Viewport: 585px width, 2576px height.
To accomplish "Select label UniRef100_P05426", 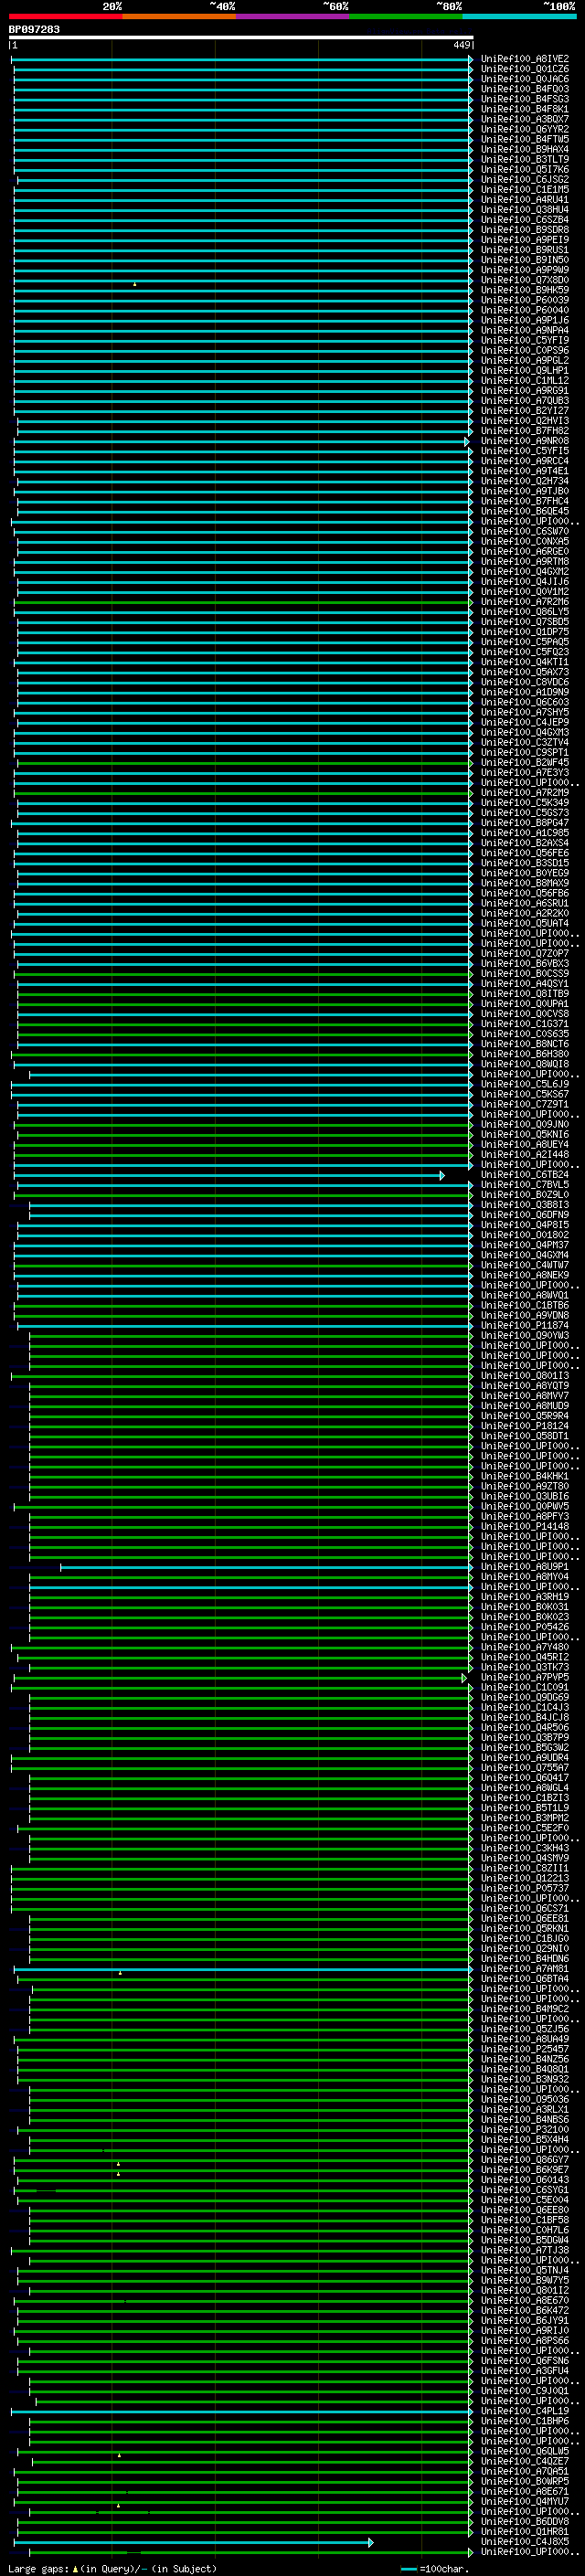I will coord(524,1627).
